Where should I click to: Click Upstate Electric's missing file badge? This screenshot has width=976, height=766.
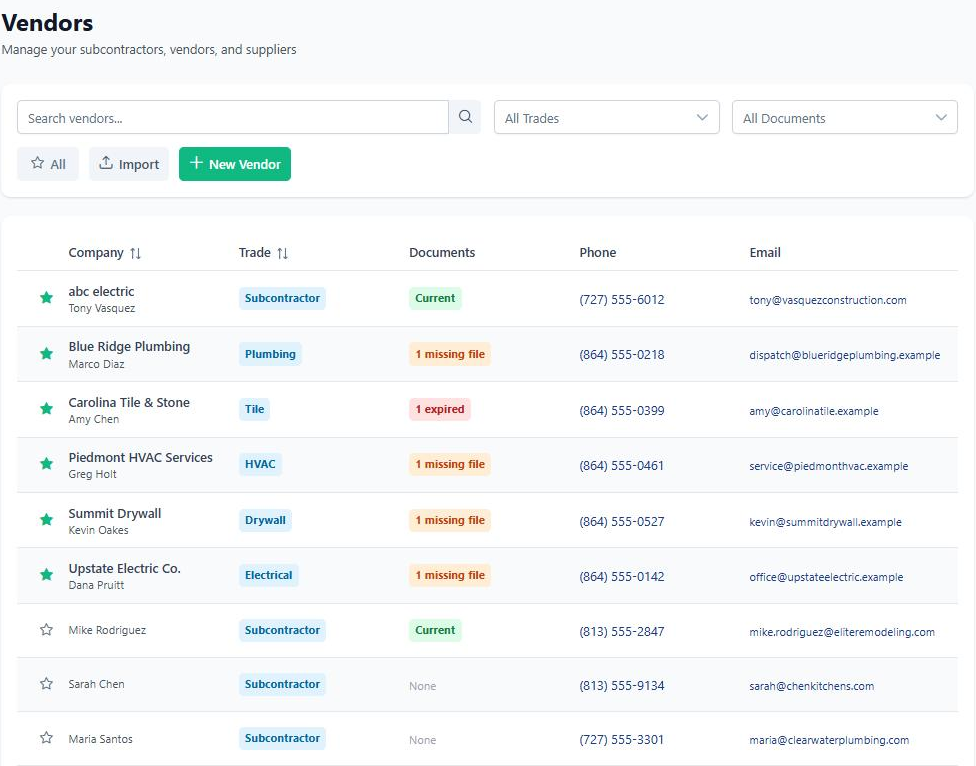[449, 575]
